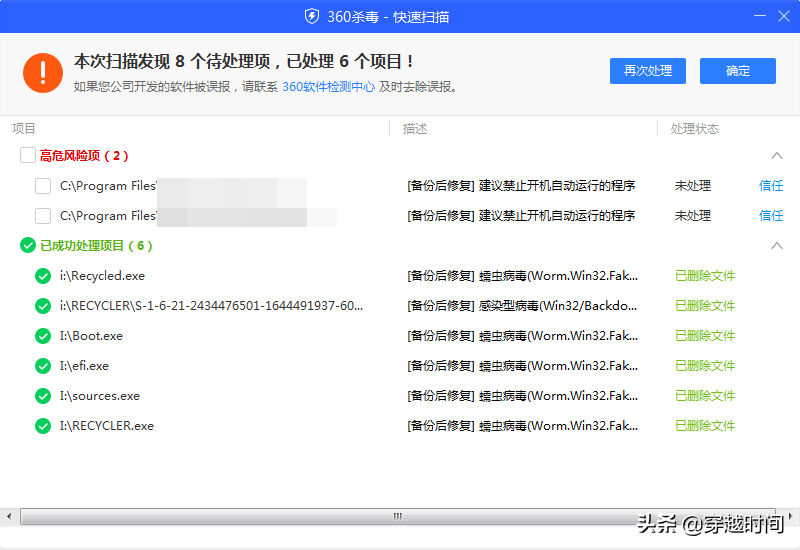
Task: Click the scrollbar right arrow
Action: [790, 516]
